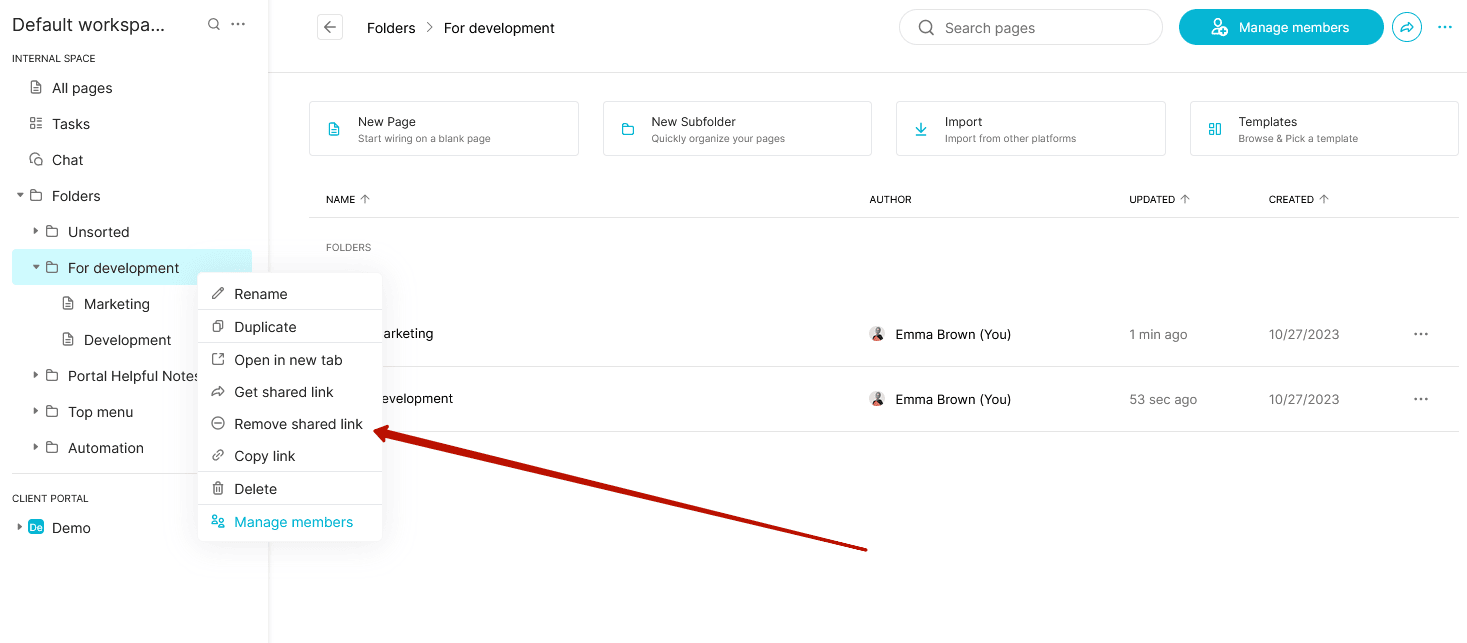This screenshot has width=1467, height=643.
Task: Expand the Automation folder arrow
Action: 36,447
